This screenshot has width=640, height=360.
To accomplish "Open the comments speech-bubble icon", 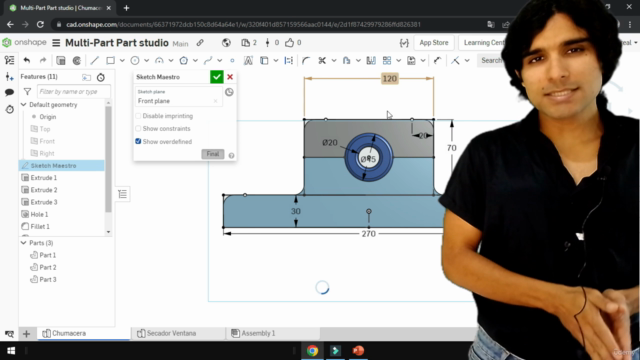I will tap(9, 92).
